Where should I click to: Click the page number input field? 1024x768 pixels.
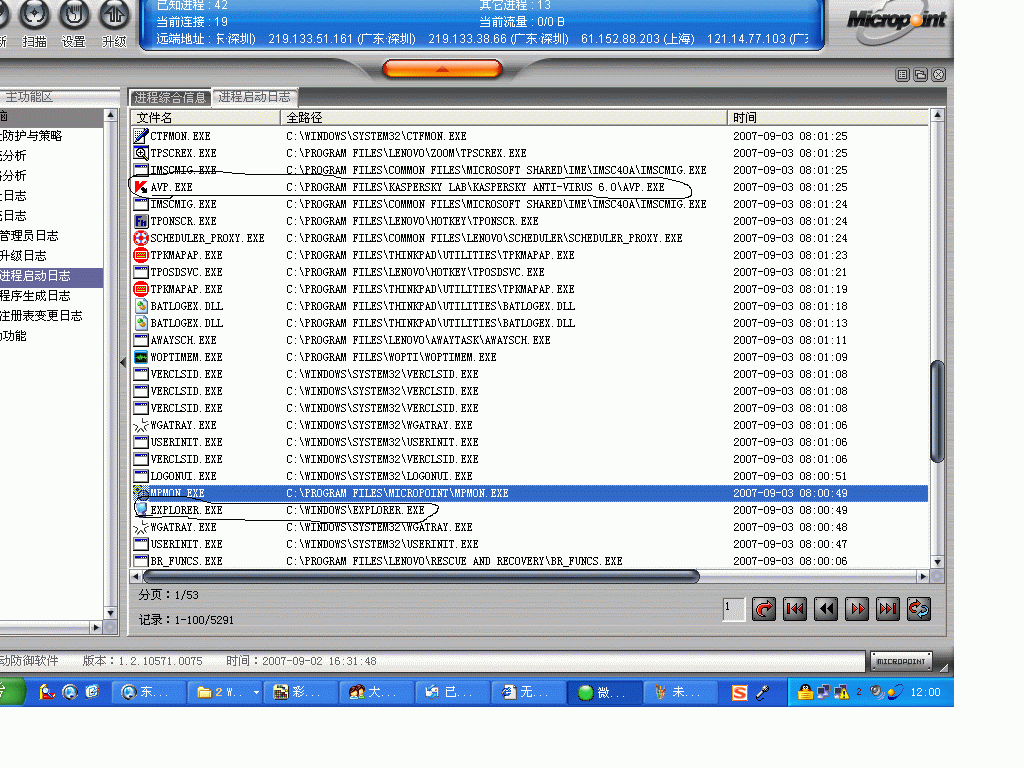(733, 608)
